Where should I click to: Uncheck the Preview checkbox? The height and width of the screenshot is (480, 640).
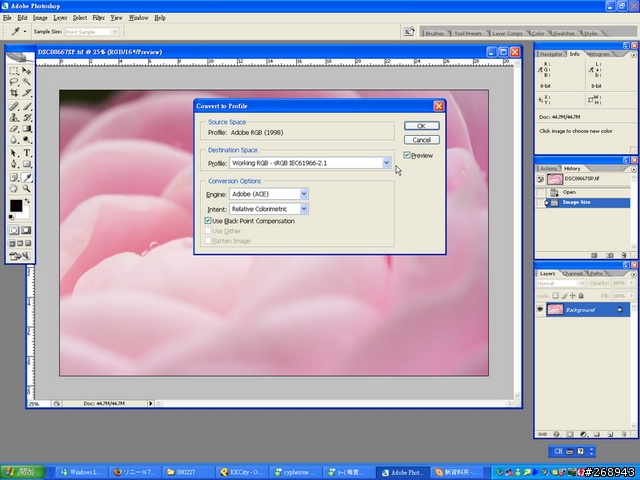407,155
